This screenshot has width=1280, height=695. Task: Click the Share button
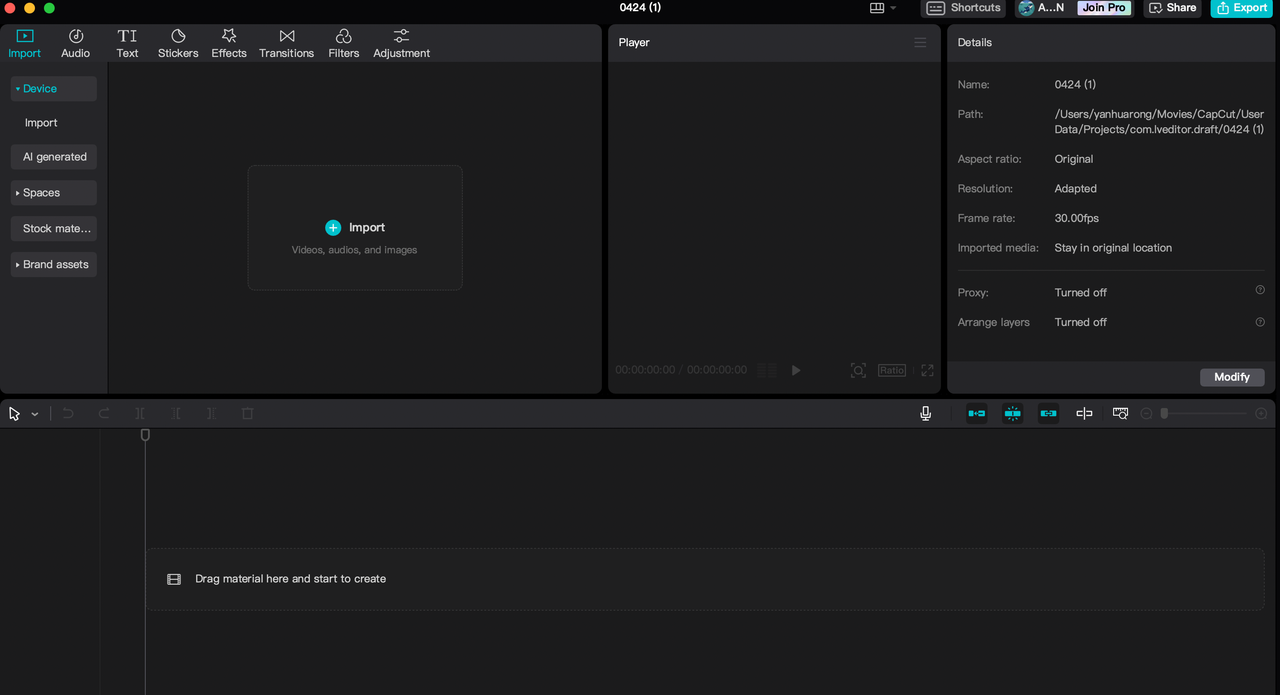[1172, 8]
